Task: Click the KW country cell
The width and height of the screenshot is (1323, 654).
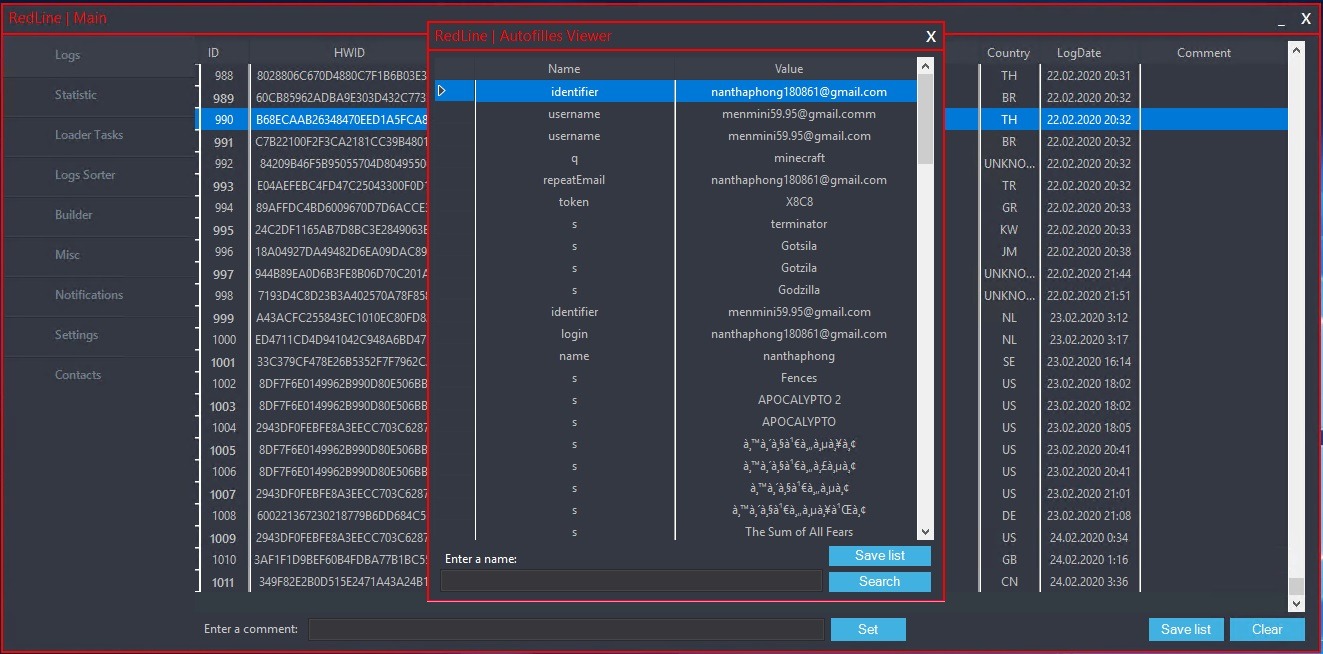Action: [1009, 230]
